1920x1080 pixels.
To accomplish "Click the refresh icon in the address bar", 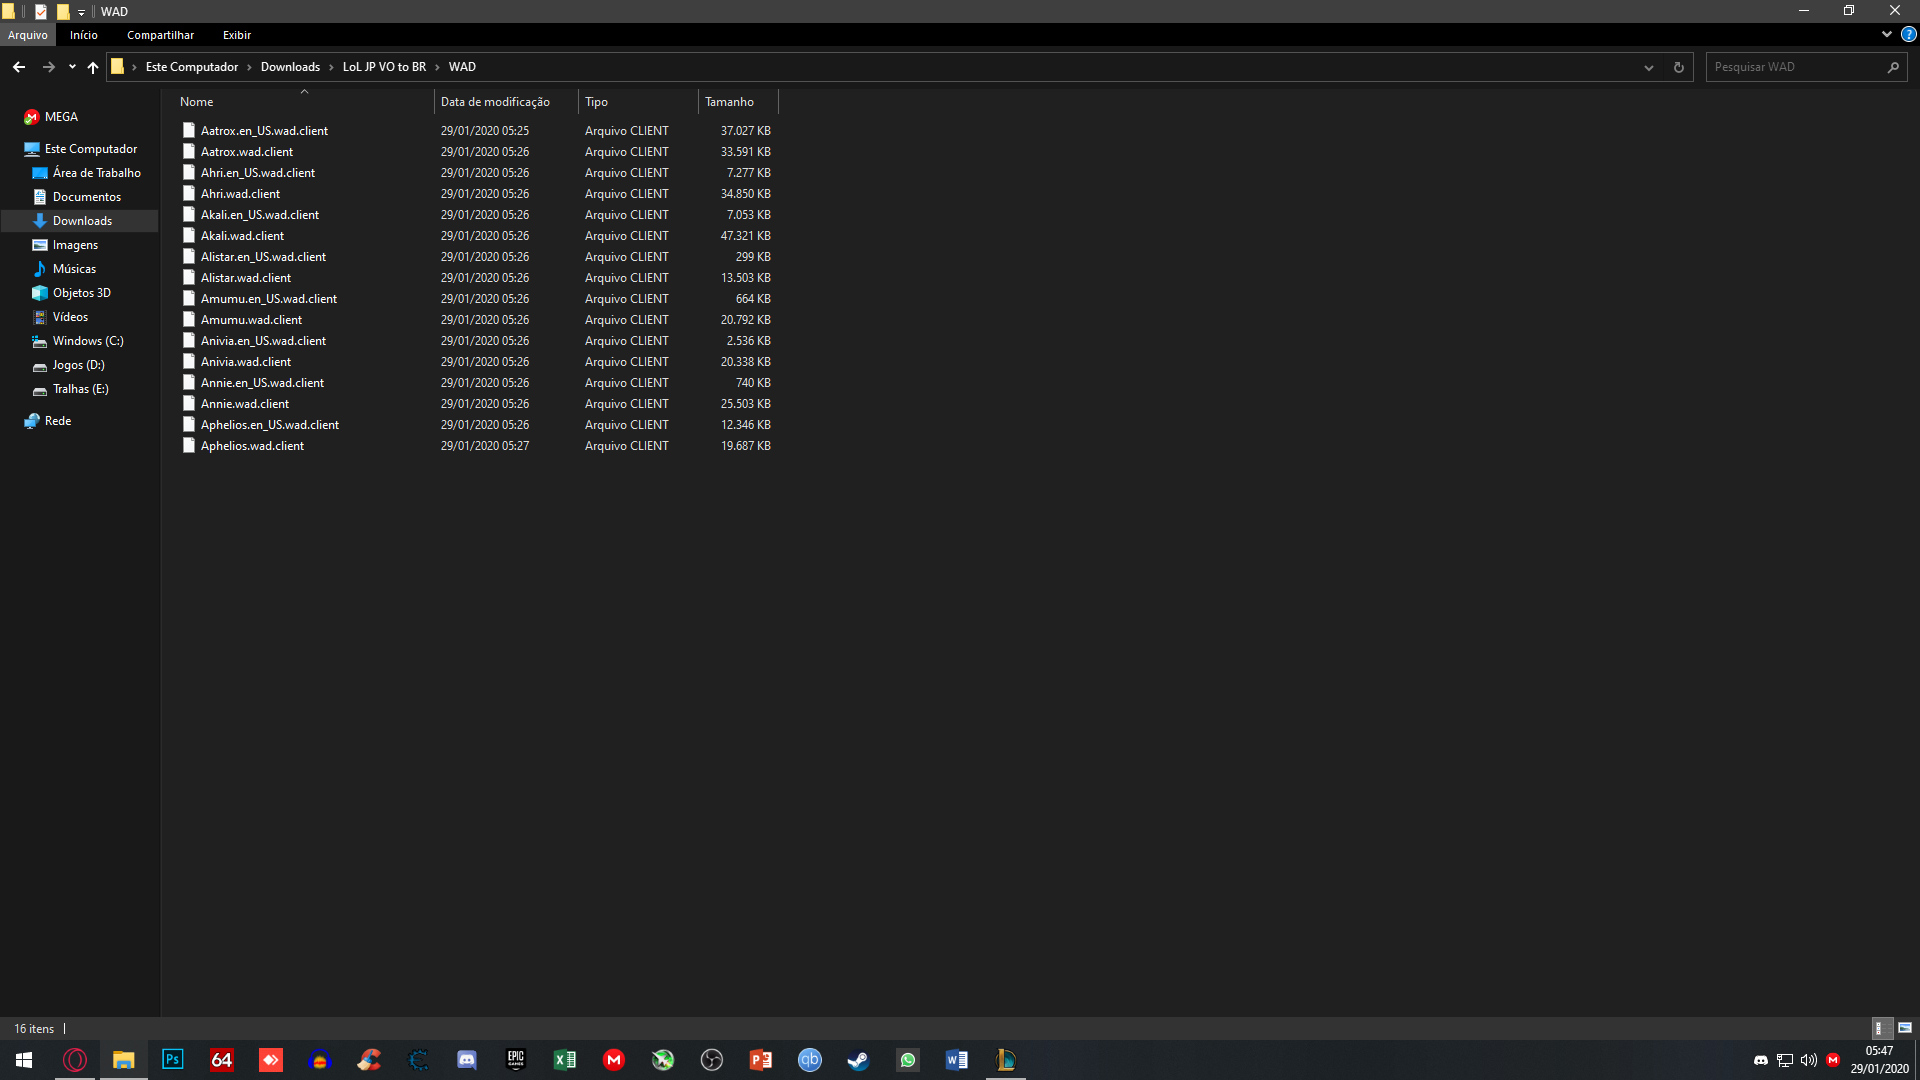I will [1677, 67].
